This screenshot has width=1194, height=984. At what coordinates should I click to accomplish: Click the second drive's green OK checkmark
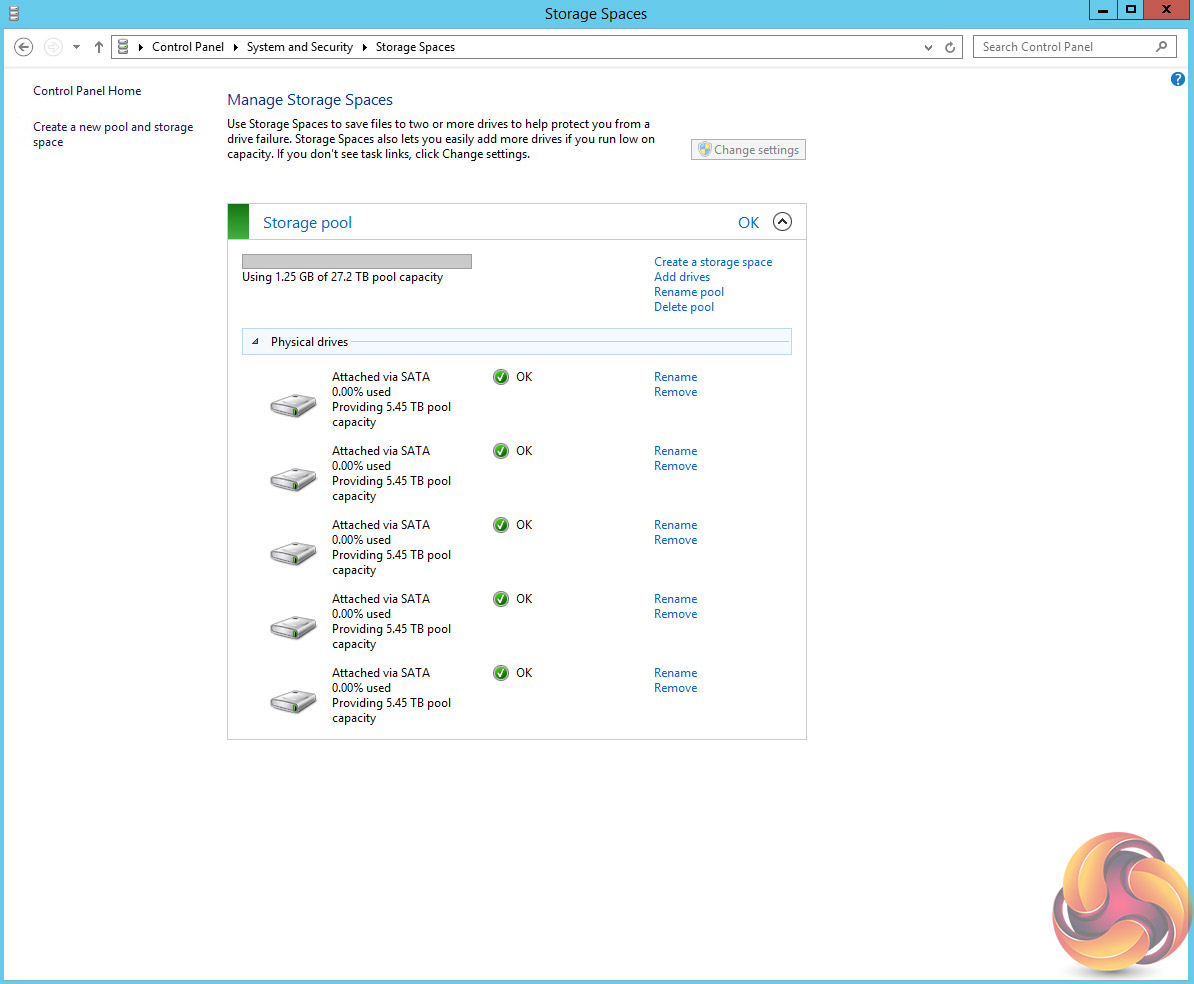(500, 451)
